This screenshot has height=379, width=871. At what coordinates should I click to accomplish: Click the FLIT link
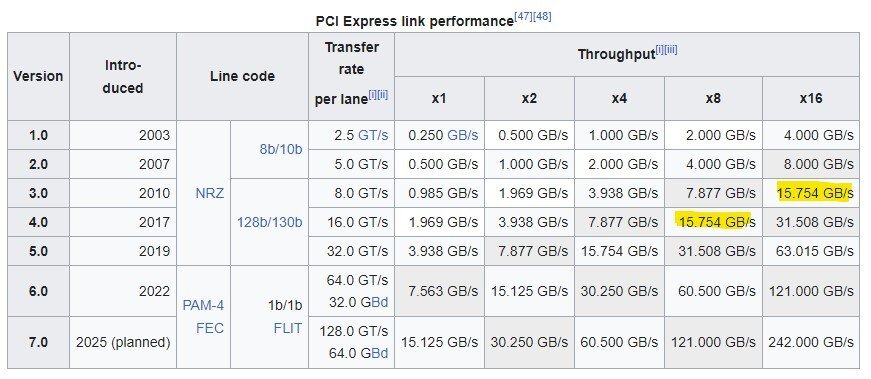coord(288,328)
